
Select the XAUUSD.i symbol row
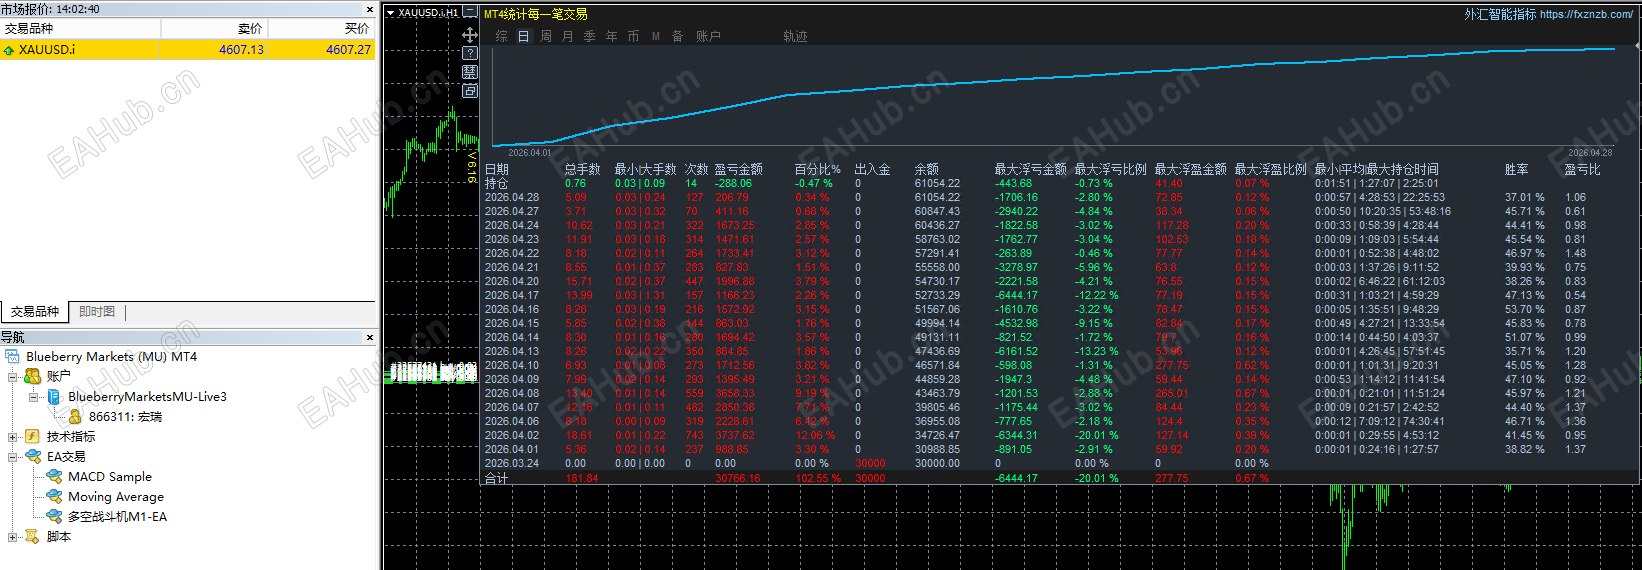coord(188,49)
